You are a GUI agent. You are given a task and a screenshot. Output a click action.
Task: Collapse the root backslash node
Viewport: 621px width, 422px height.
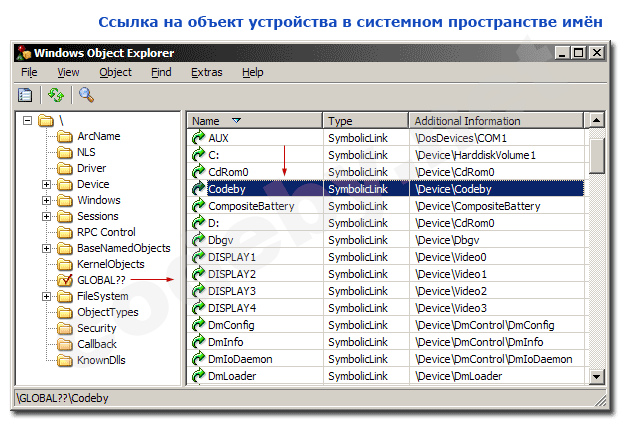click(27, 120)
